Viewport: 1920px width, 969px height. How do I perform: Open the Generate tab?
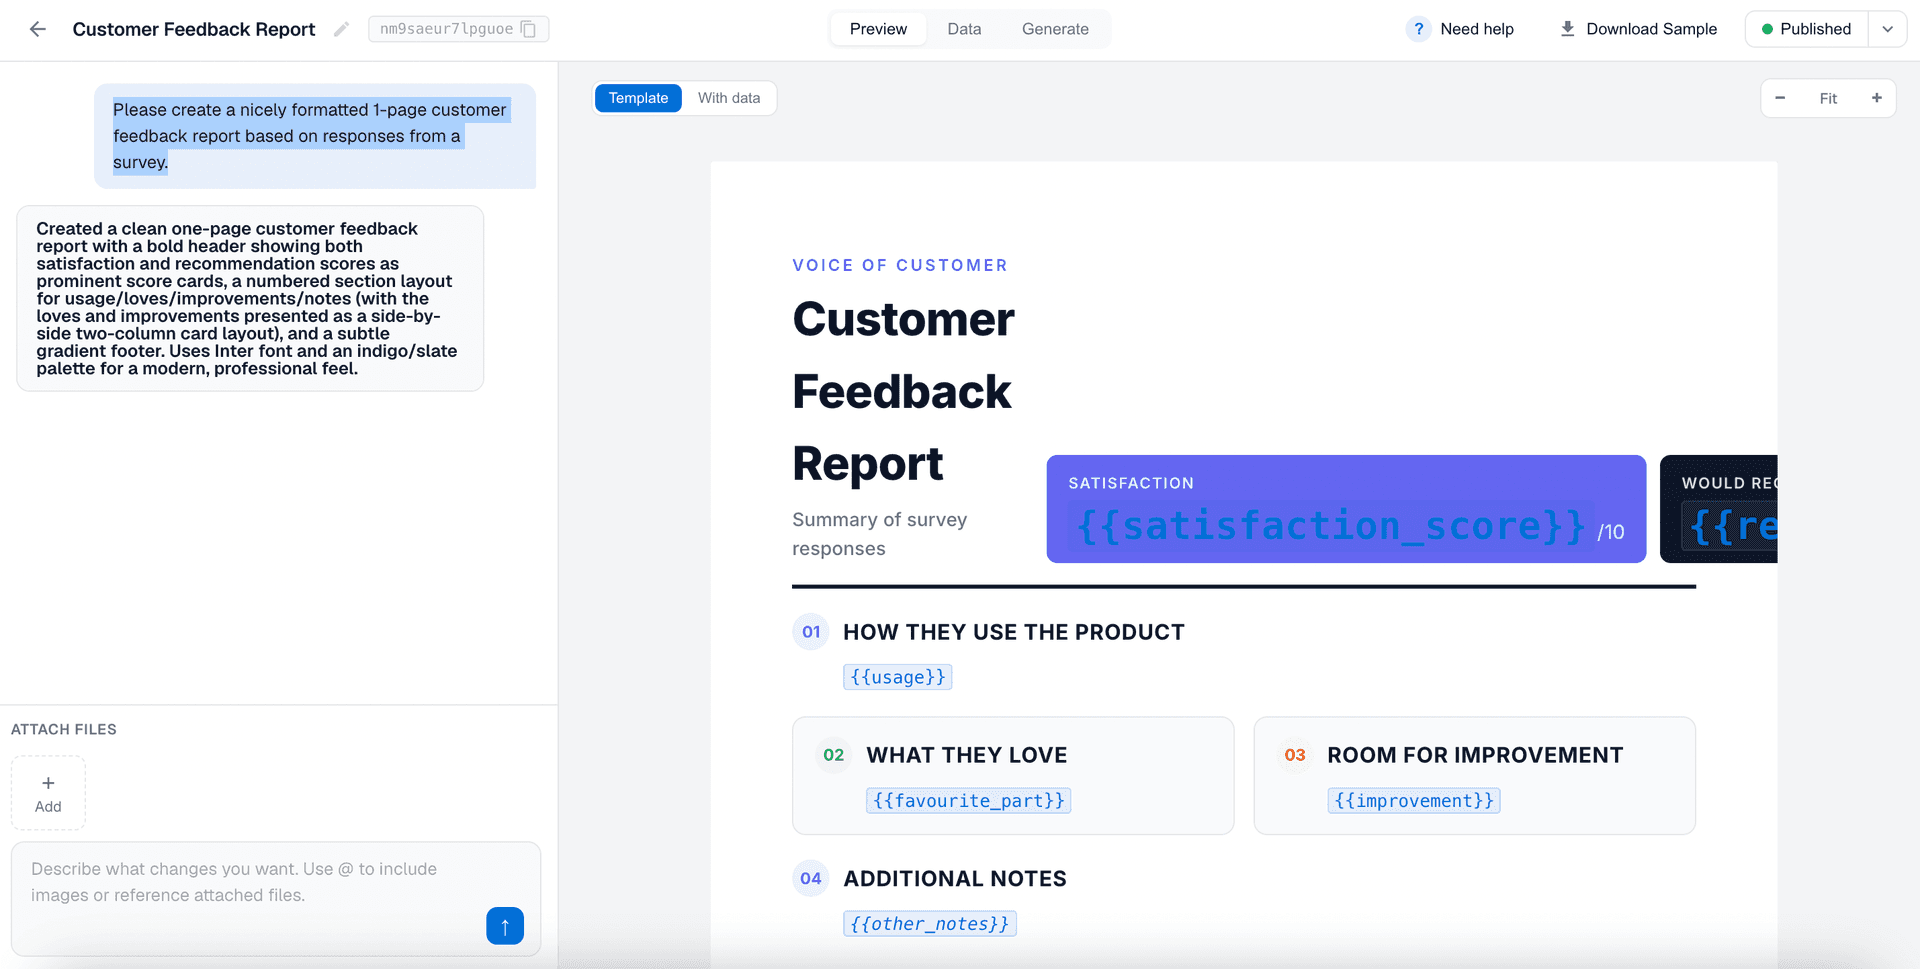1055,29
